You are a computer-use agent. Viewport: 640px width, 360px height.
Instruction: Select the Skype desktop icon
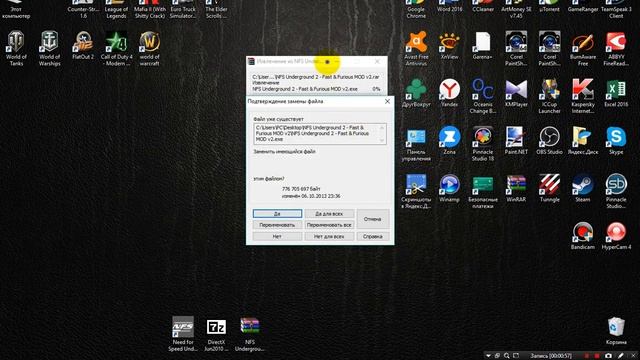click(x=616, y=141)
